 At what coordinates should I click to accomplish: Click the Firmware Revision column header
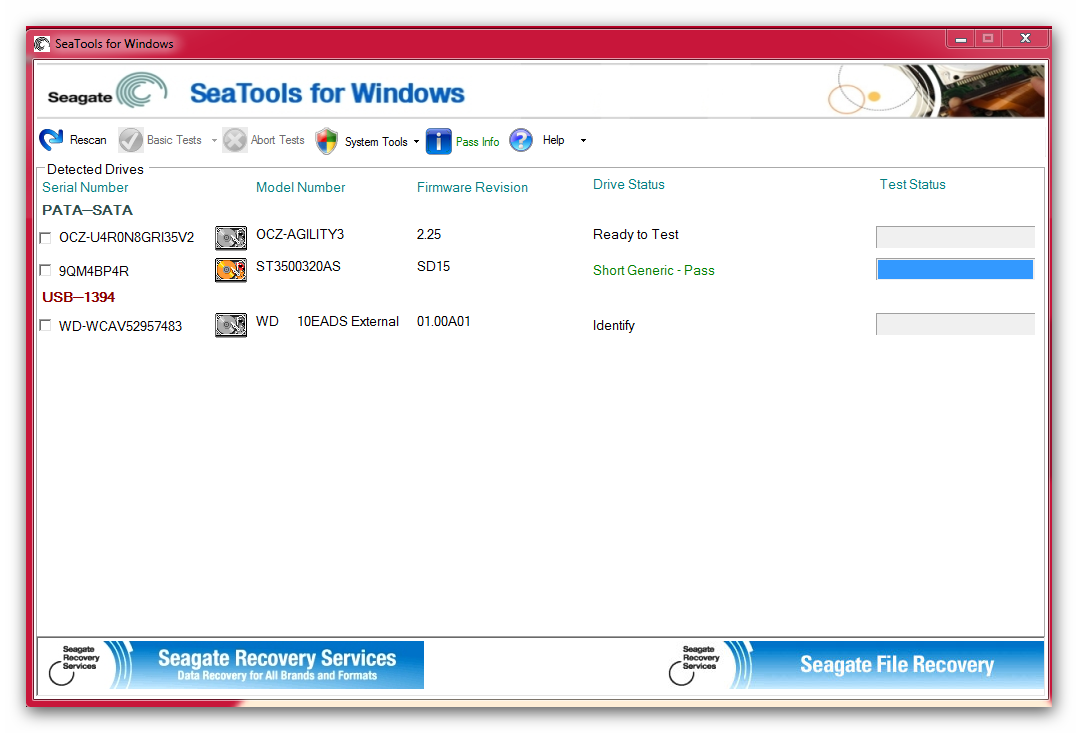[x=472, y=187]
